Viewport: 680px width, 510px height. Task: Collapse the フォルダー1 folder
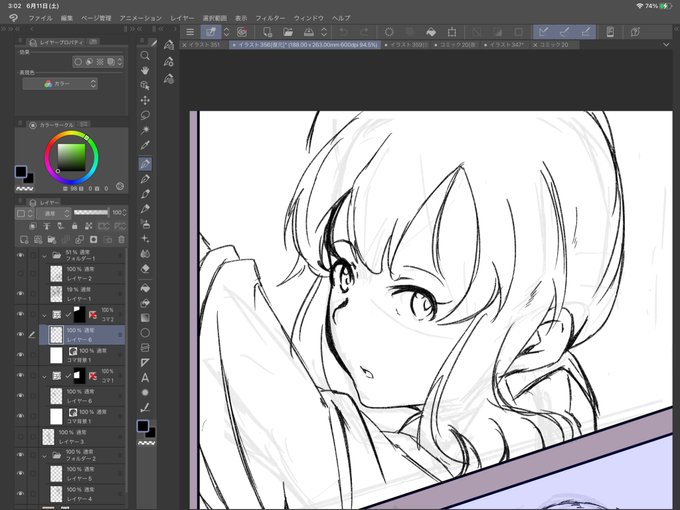(44, 256)
